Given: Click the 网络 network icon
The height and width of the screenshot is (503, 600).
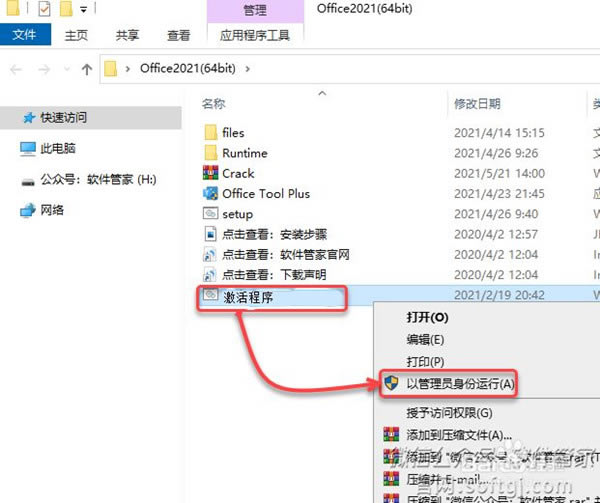Looking at the screenshot, I should pos(28,210).
